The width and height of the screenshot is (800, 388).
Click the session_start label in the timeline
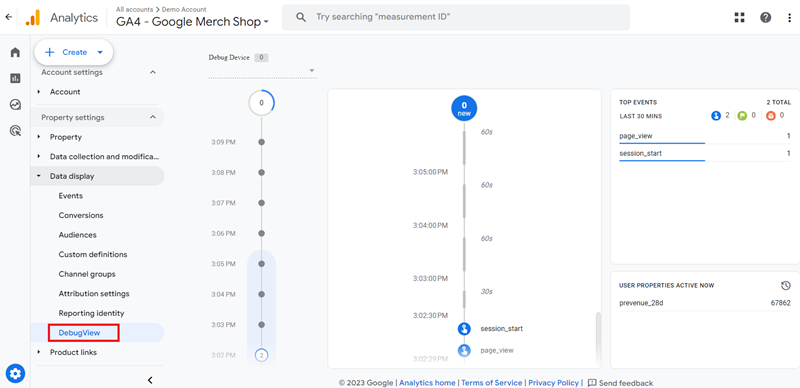[x=502, y=329]
